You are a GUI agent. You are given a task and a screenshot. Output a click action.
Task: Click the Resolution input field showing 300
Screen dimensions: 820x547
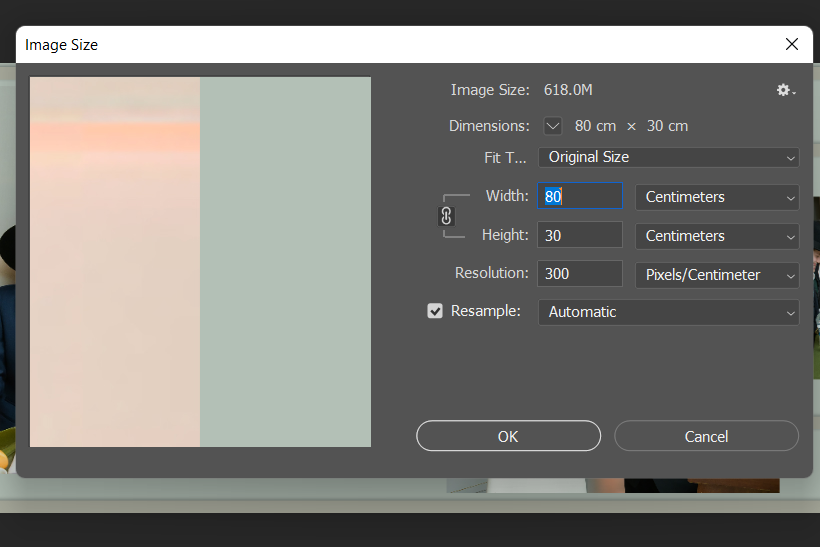tap(580, 274)
